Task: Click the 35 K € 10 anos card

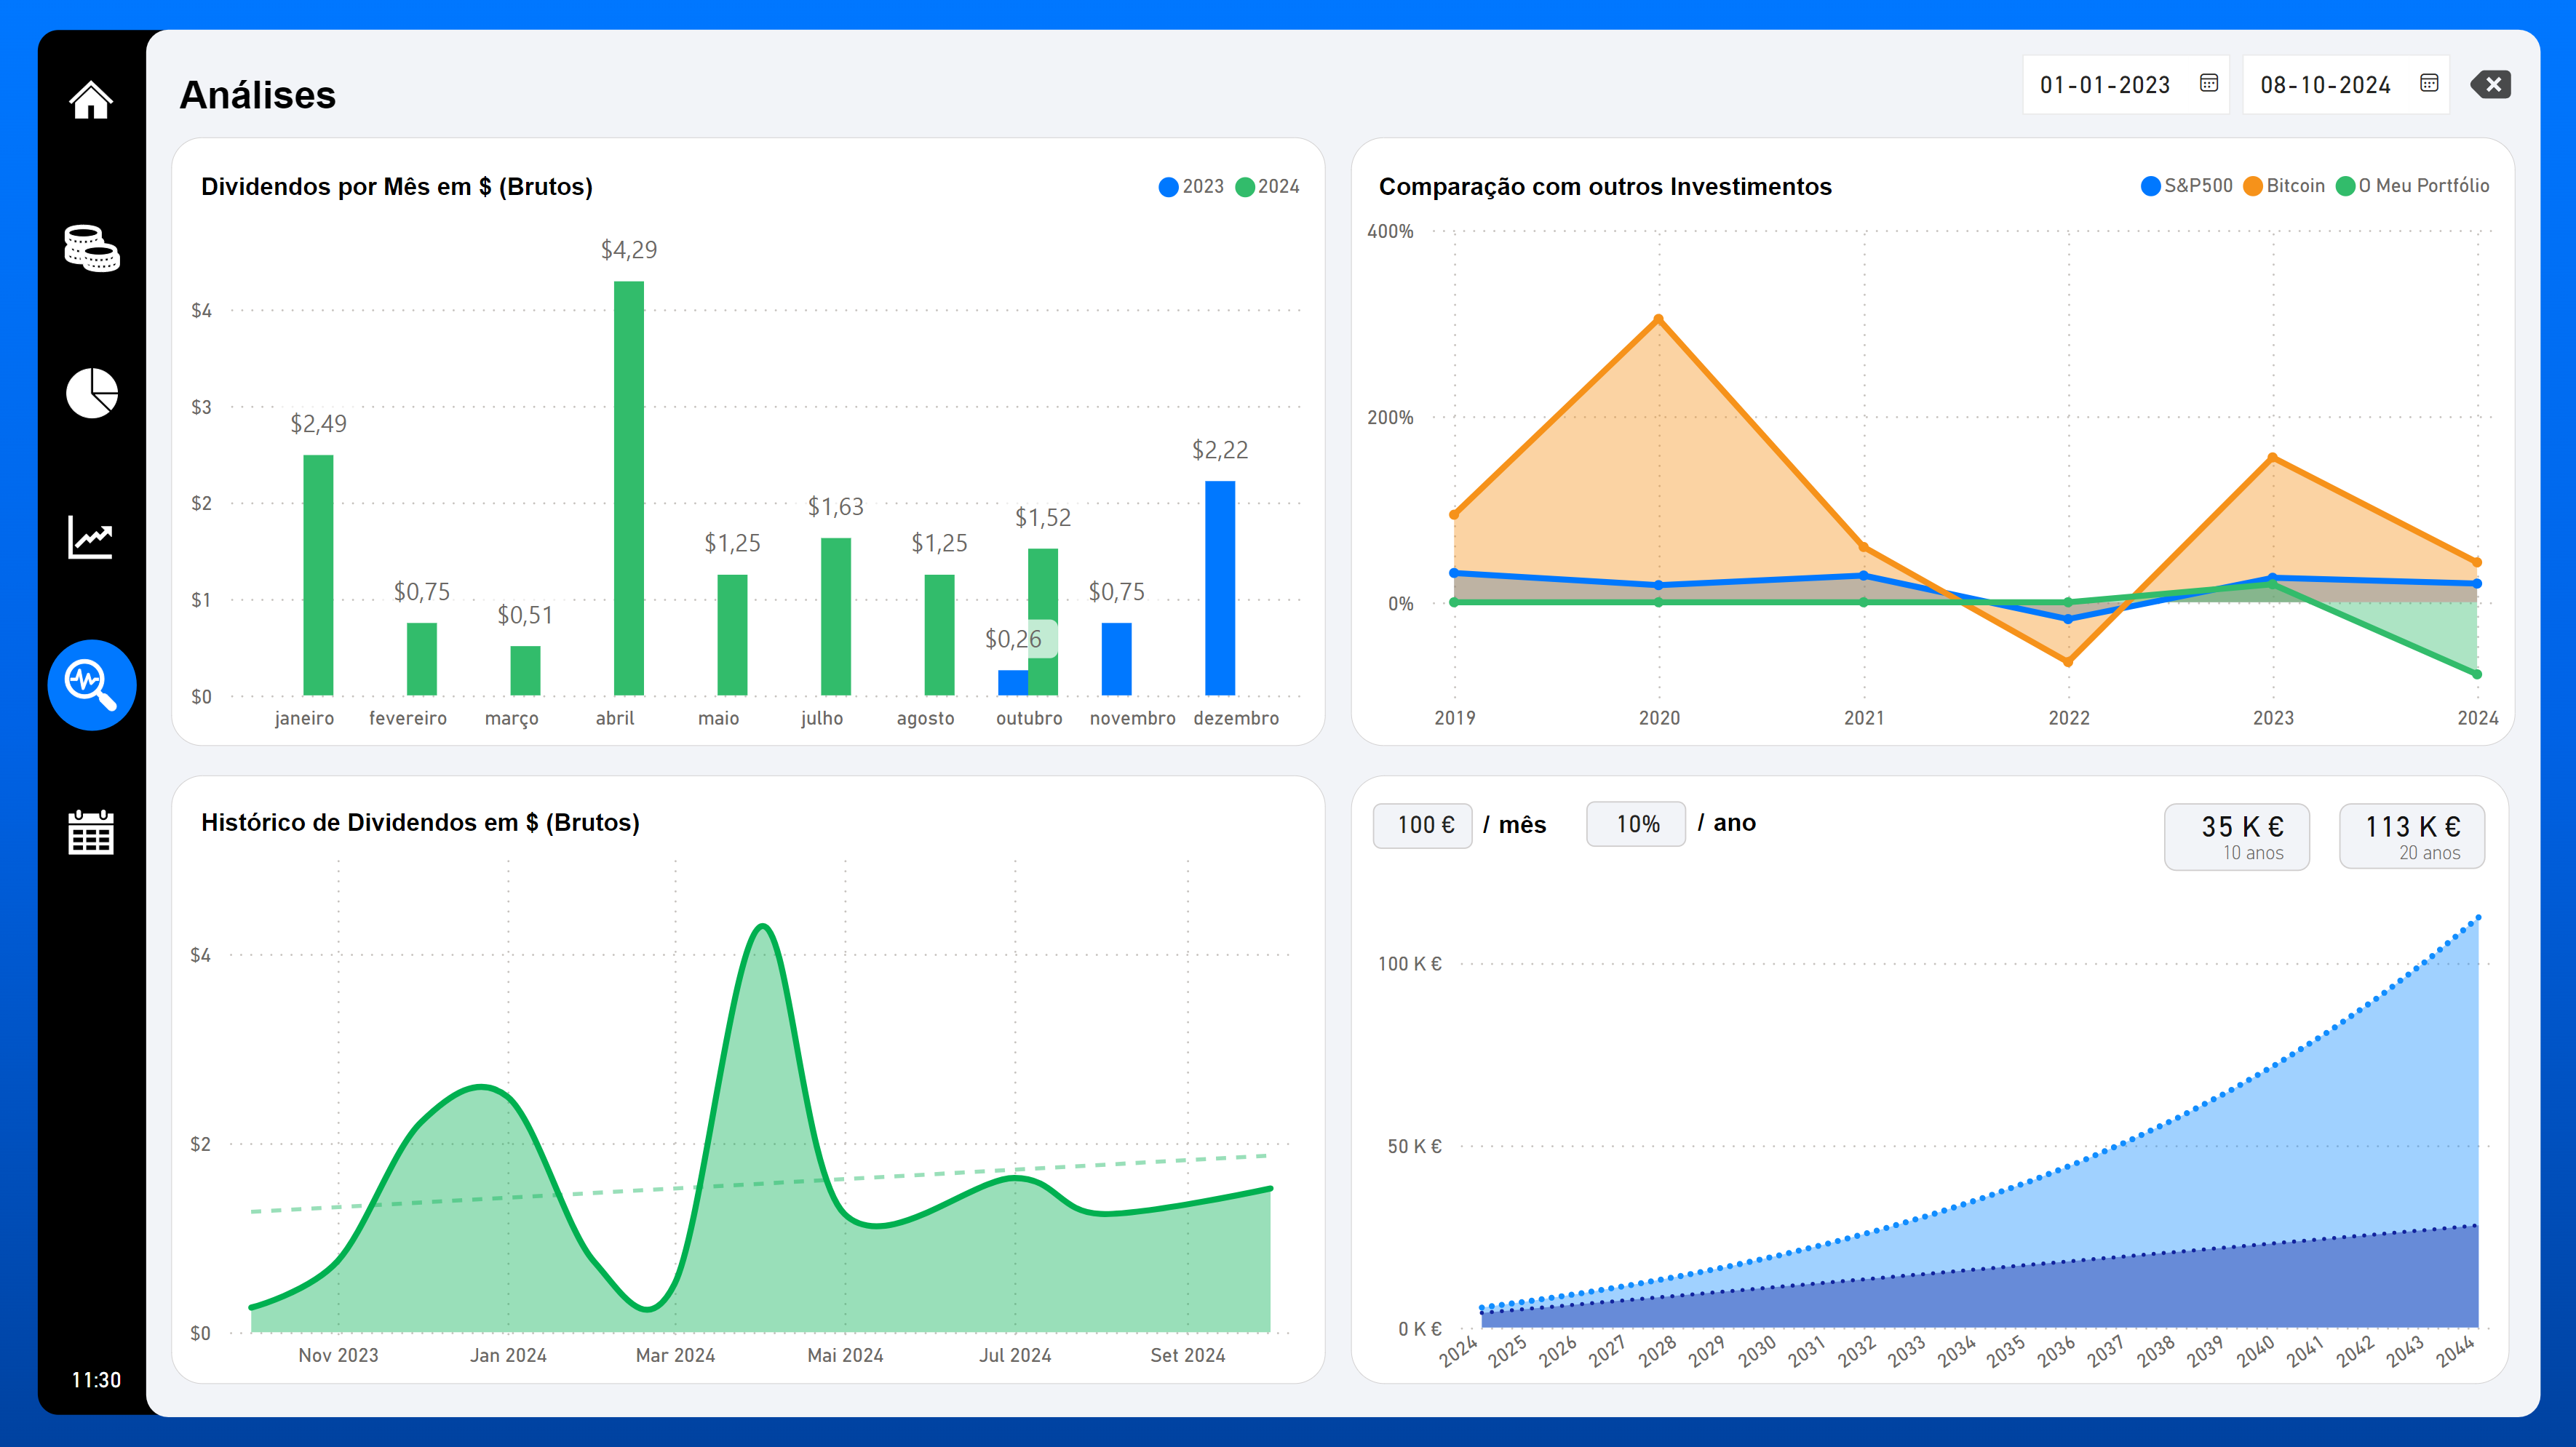Action: click(x=2237, y=837)
